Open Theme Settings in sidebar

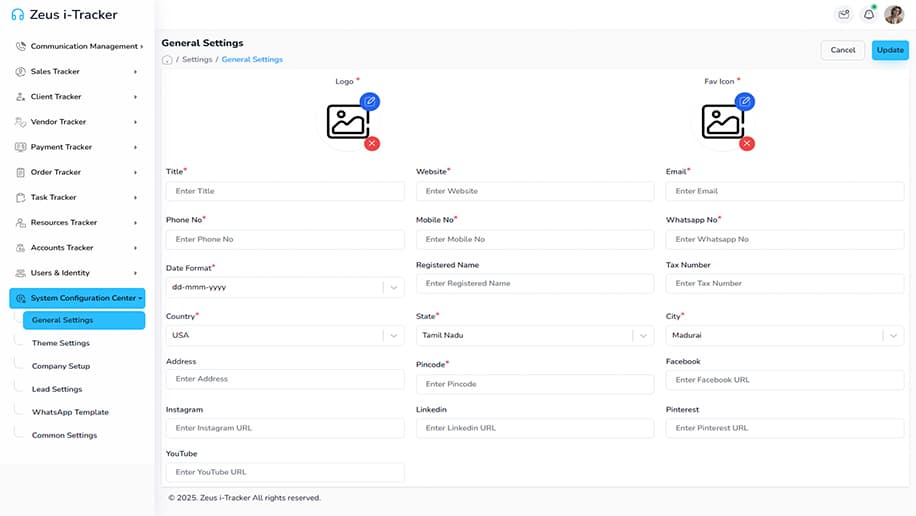click(61, 343)
